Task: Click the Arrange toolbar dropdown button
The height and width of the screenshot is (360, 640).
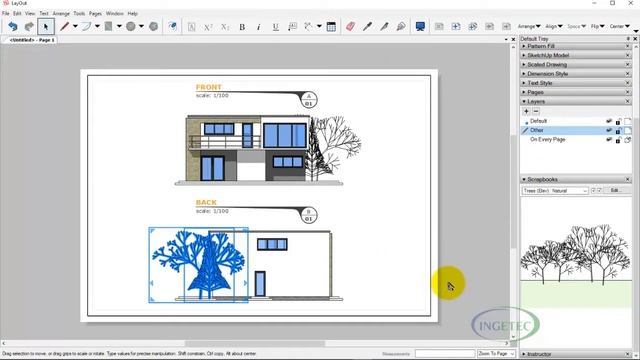Action: [x=529, y=27]
